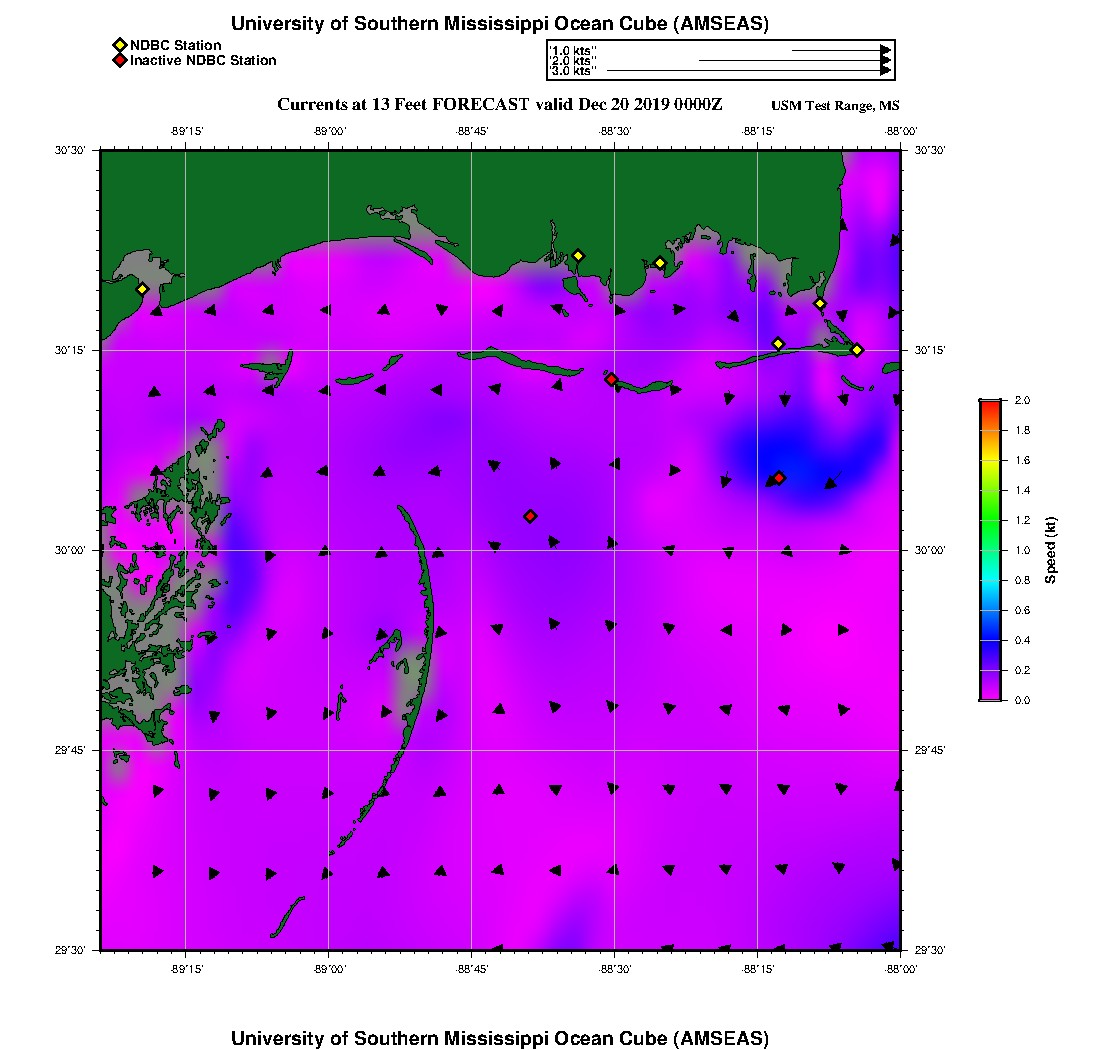Click the "Speed (kt)" color bar label
The image size is (1100, 1050).
pos(1051,550)
